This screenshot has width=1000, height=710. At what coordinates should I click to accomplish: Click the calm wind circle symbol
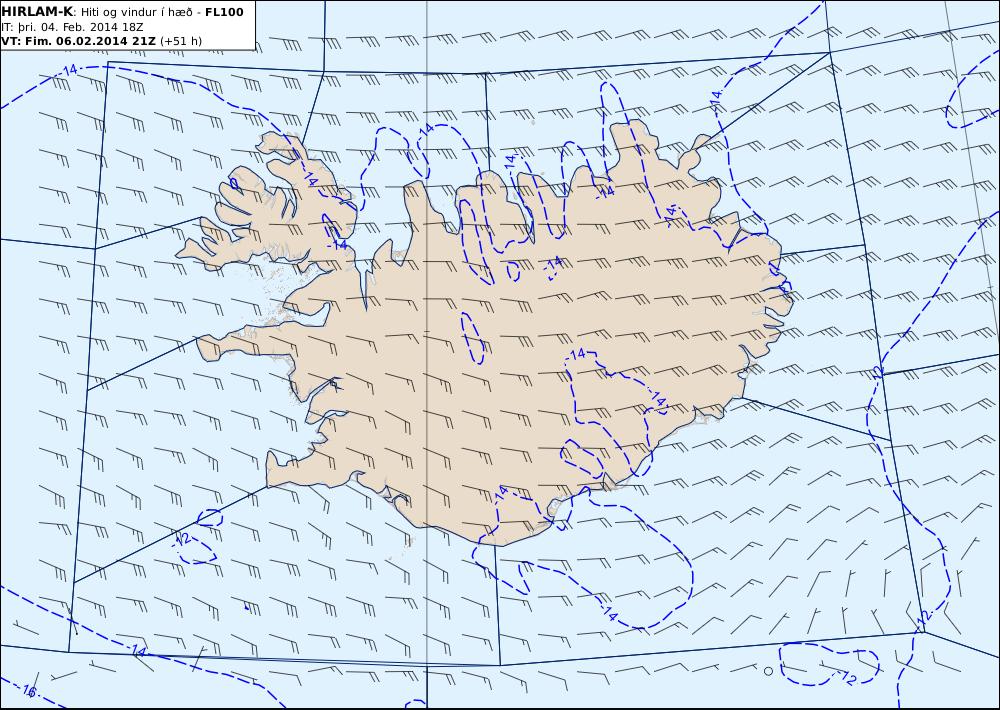[768, 671]
